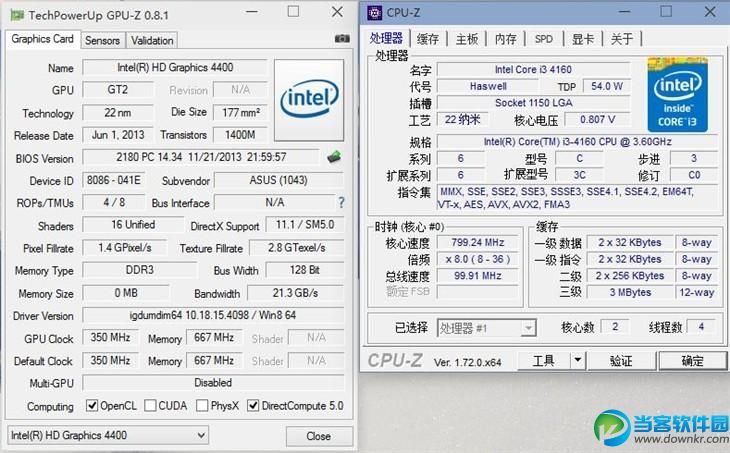This screenshot has width=730, height=453.
Task: Toggle the CUDA checkbox
Action: coord(150,406)
